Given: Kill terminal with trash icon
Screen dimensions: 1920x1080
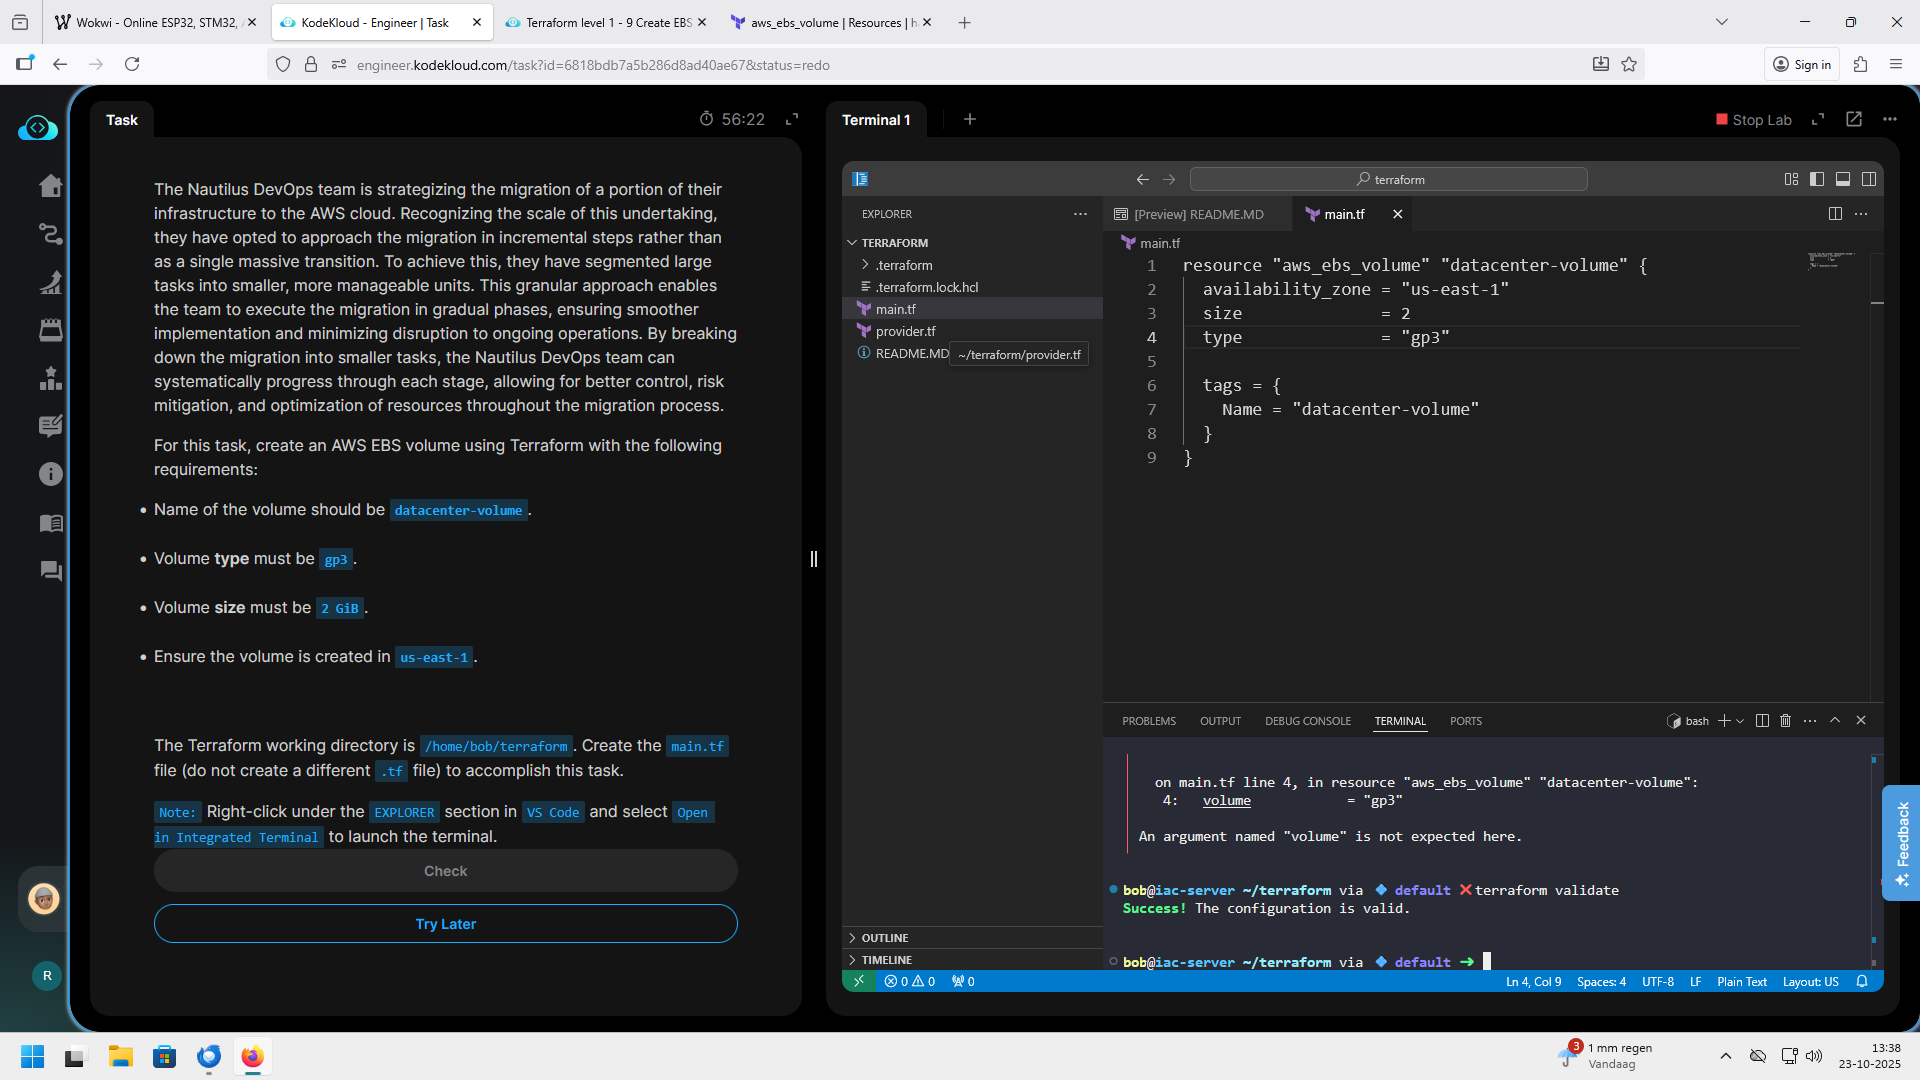Looking at the screenshot, I should [1785, 721].
